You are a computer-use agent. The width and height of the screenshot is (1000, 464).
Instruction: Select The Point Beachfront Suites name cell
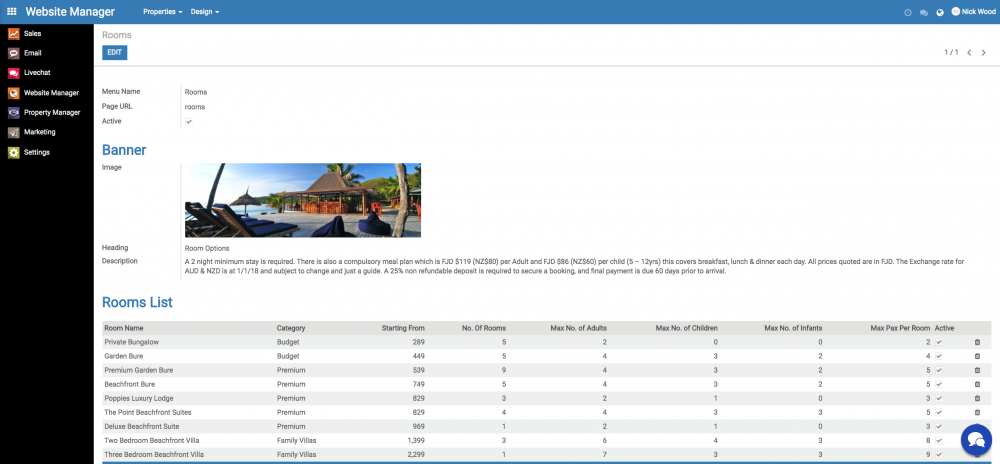[147, 412]
